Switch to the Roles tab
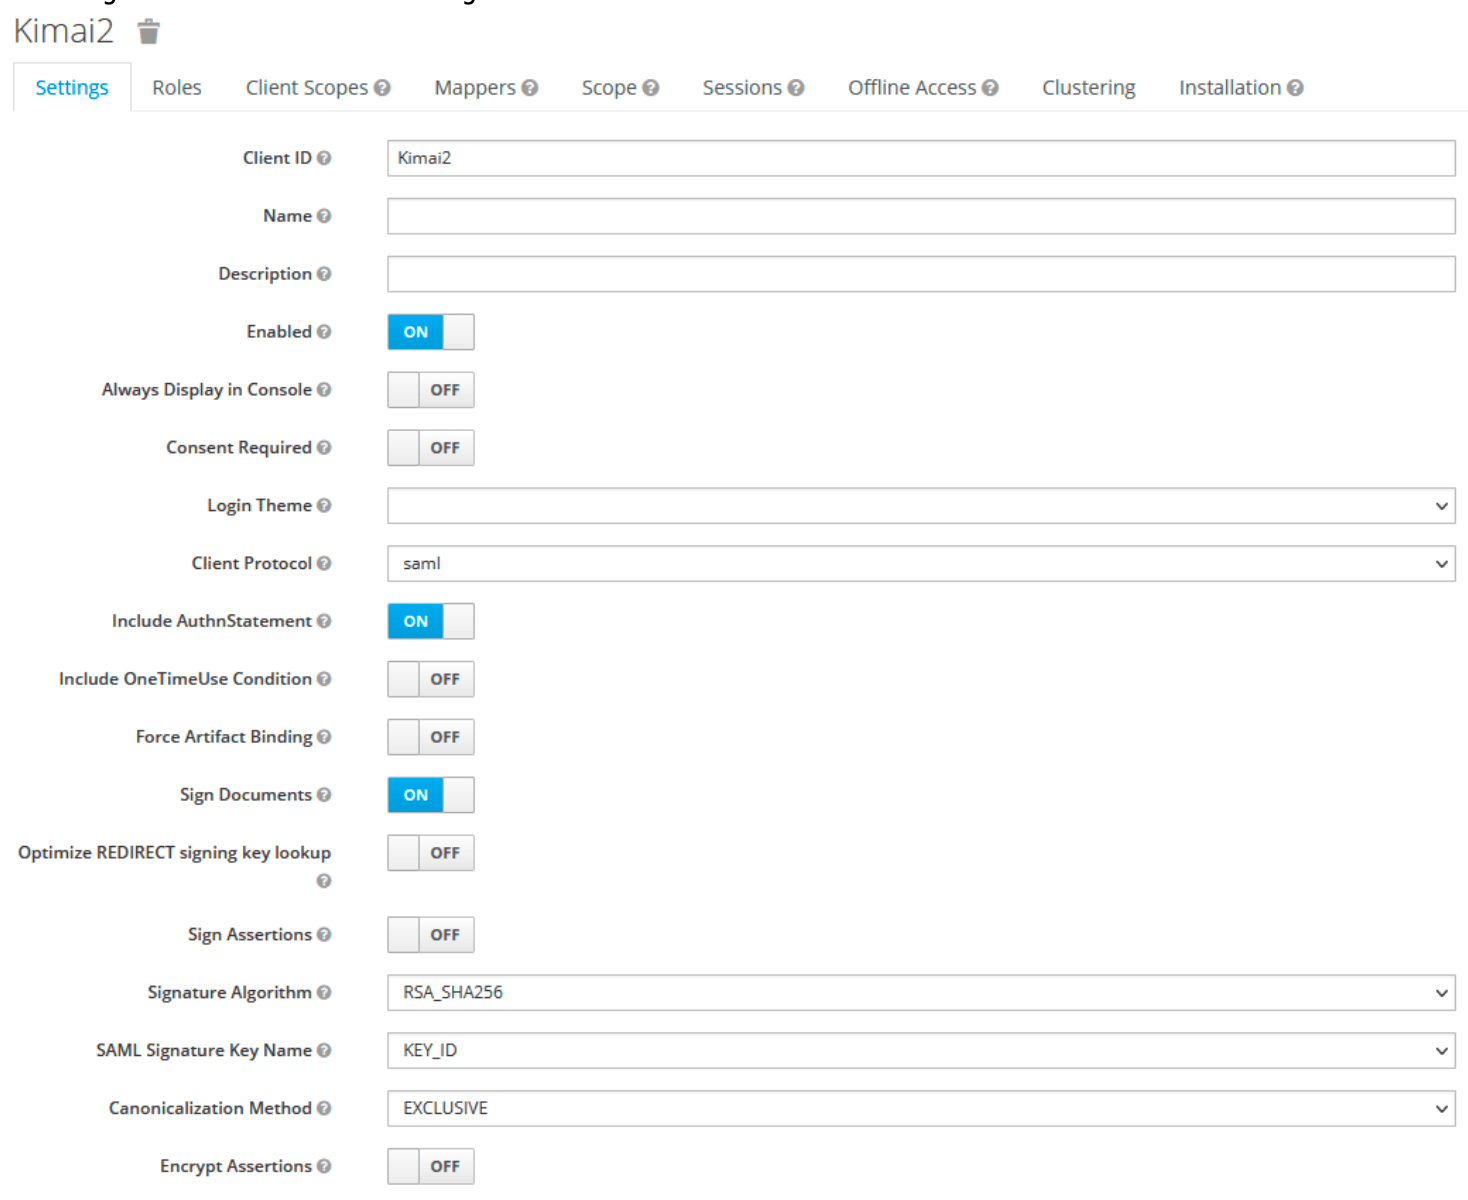 (177, 88)
